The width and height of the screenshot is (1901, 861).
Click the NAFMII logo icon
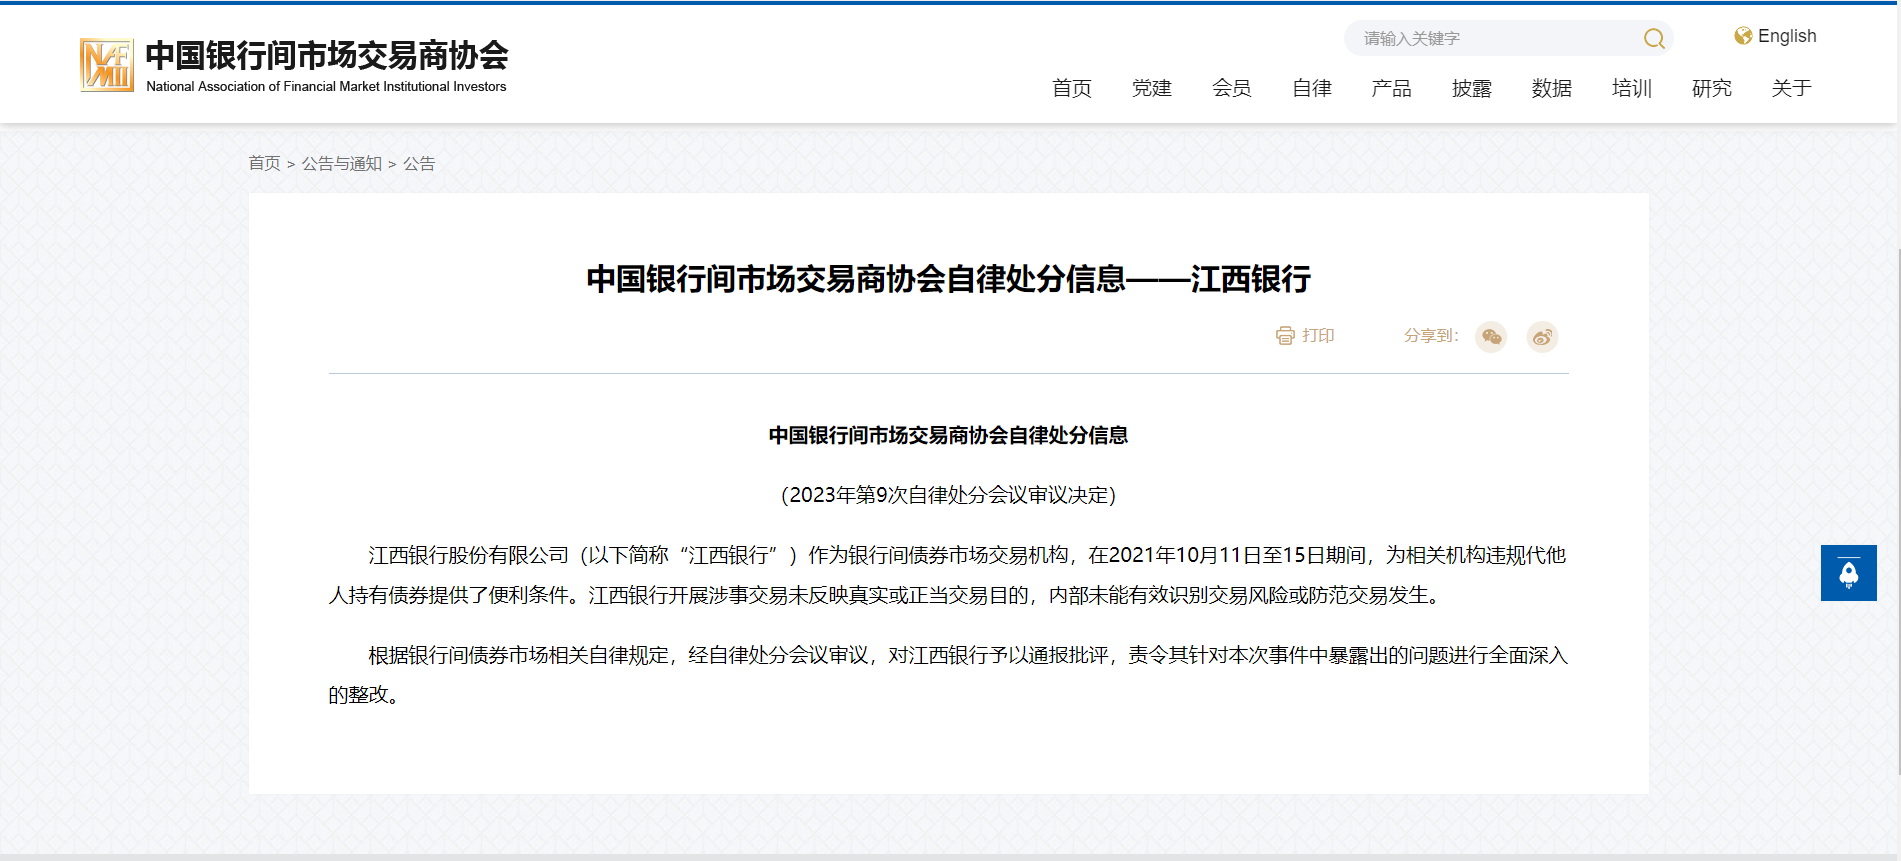tap(107, 65)
